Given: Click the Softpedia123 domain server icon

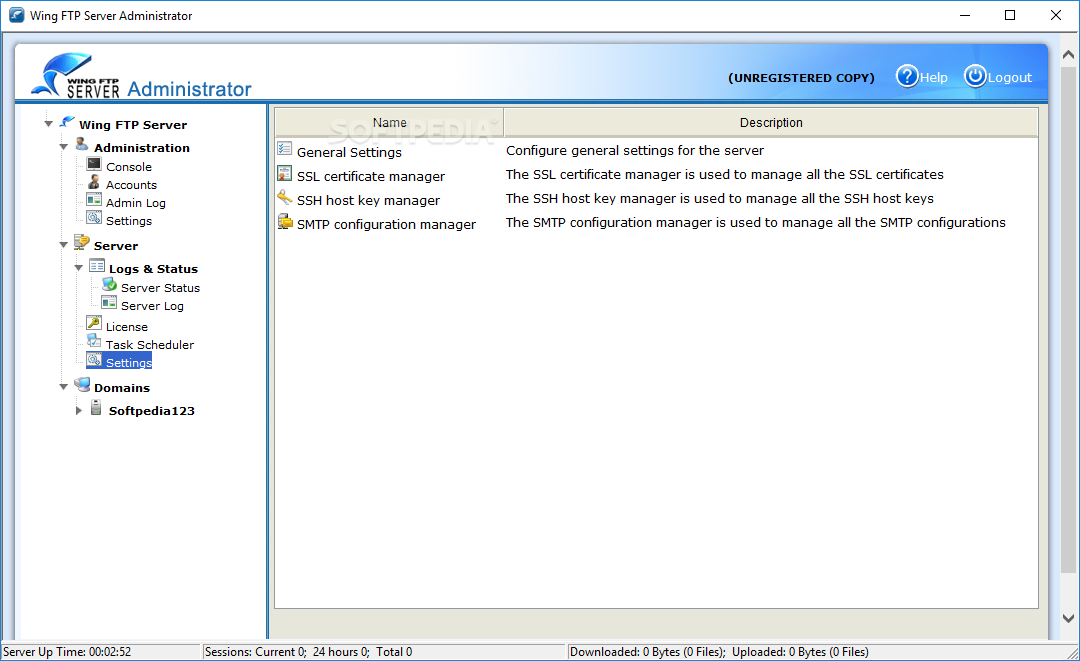Looking at the screenshot, I should pos(96,408).
